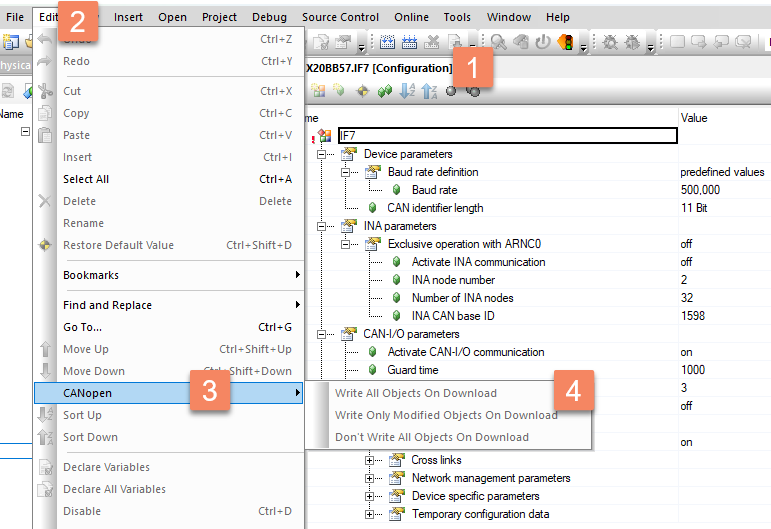The image size is (771, 529).
Task: Expand Network management parameters node
Action: coord(369,478)
